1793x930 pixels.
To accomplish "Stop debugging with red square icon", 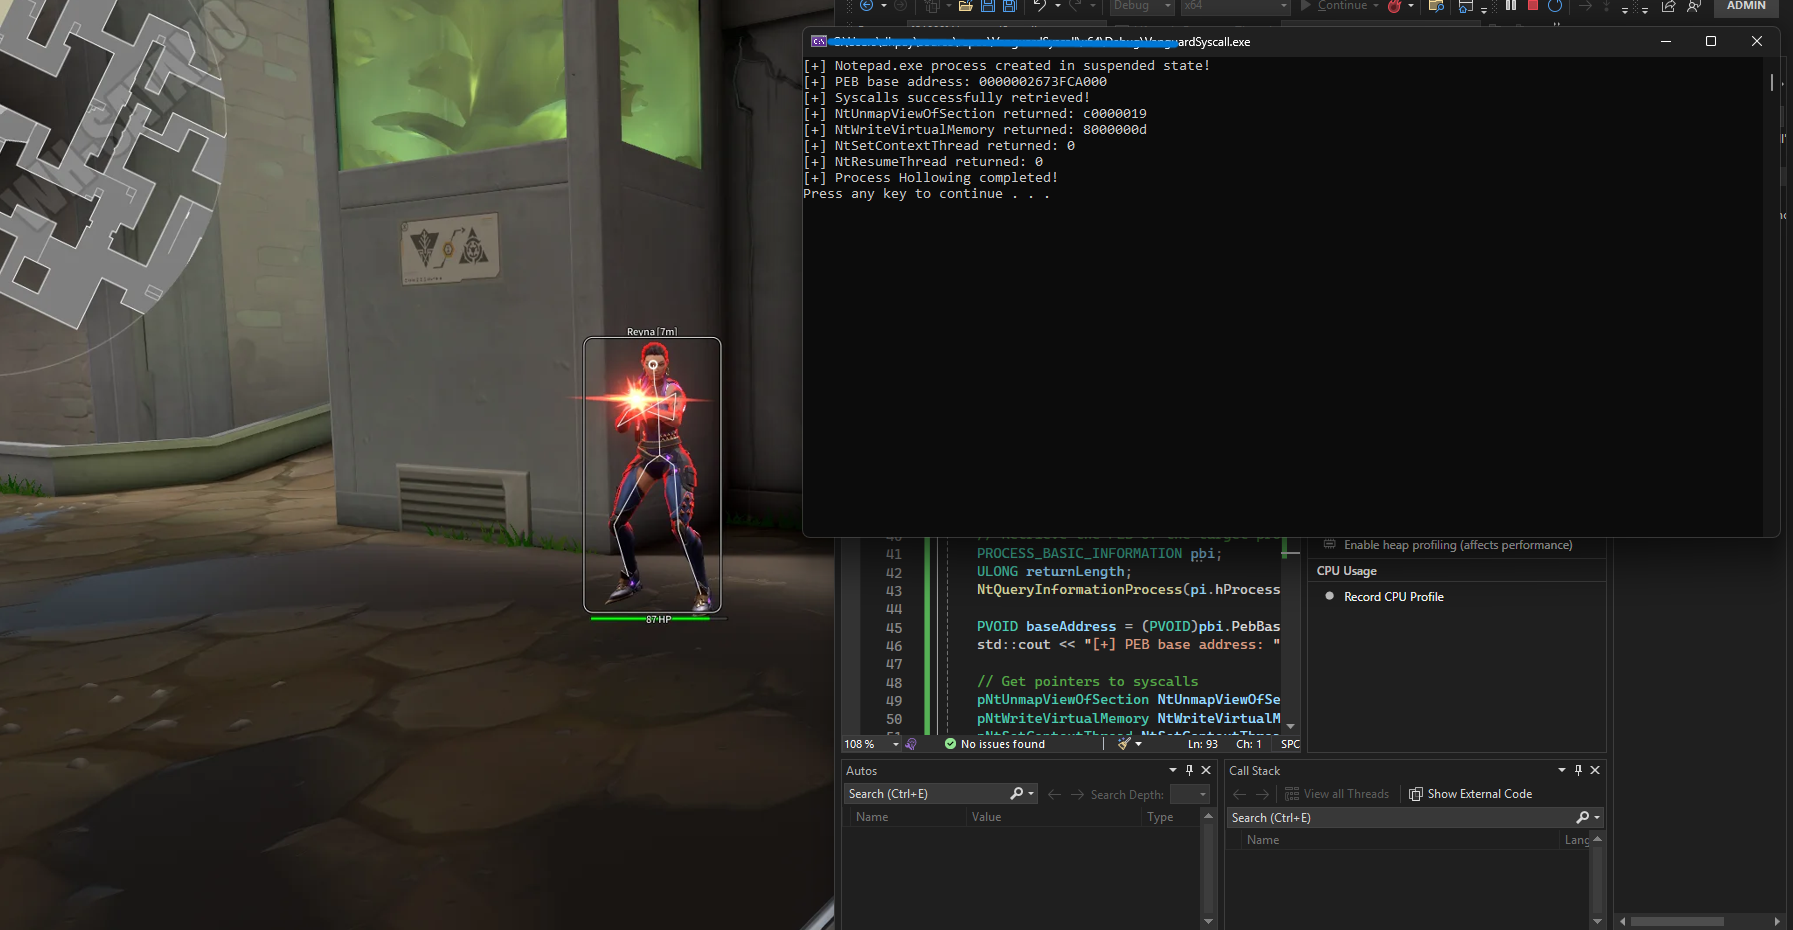I will [x=1533, y=5].
